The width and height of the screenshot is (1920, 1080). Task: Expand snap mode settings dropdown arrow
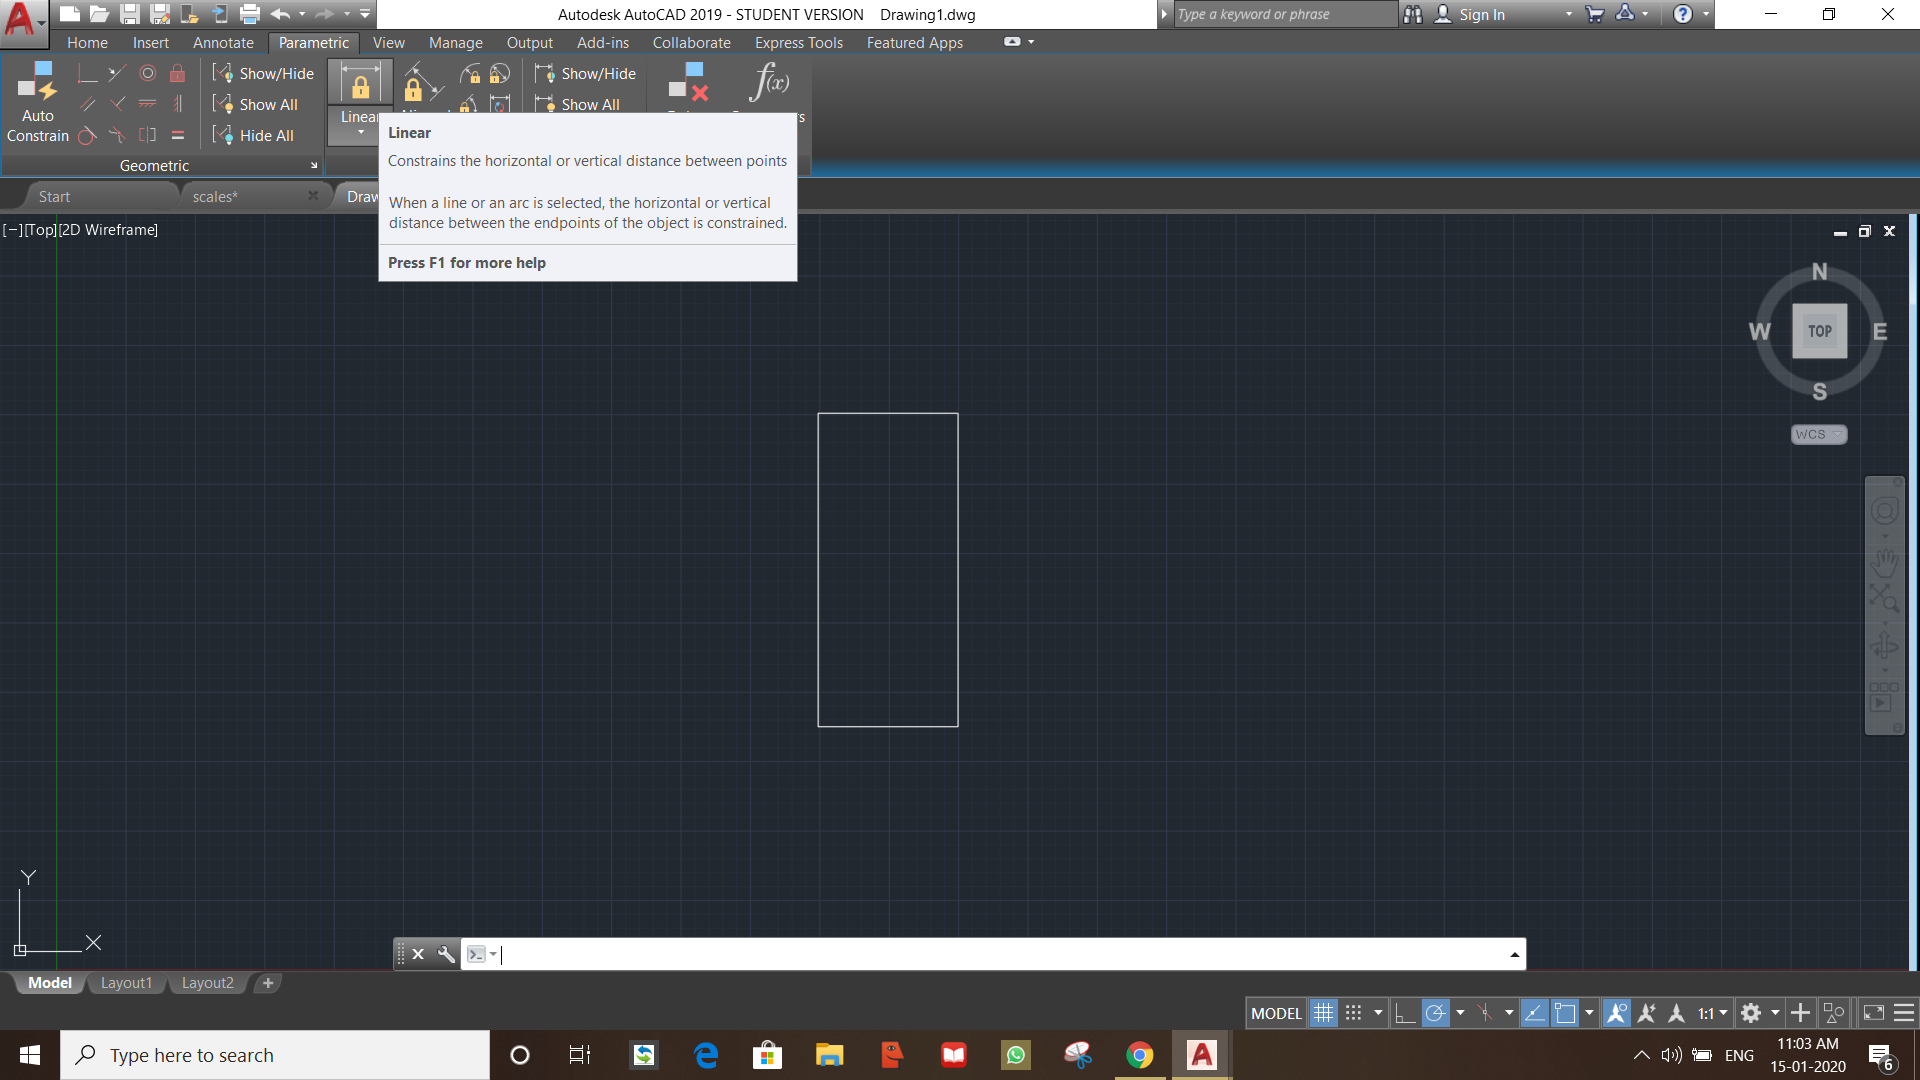(x=1378, y=1013)
